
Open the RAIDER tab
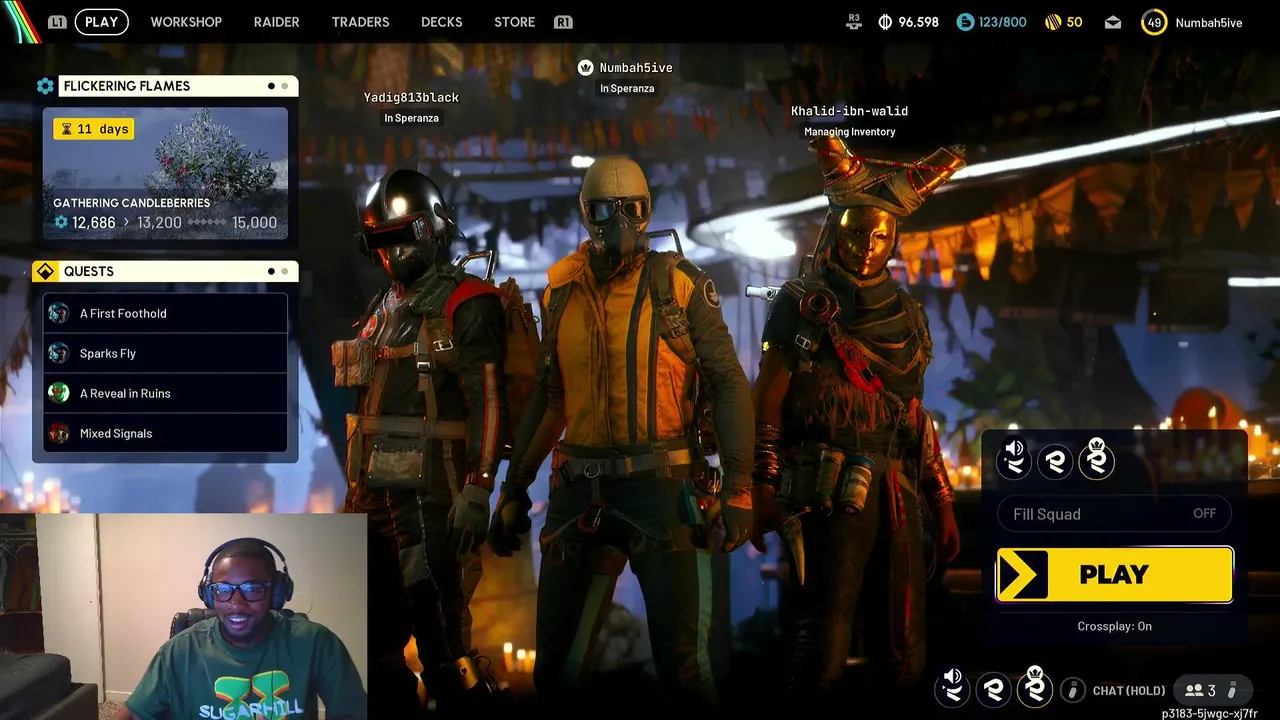pos(276,22)
